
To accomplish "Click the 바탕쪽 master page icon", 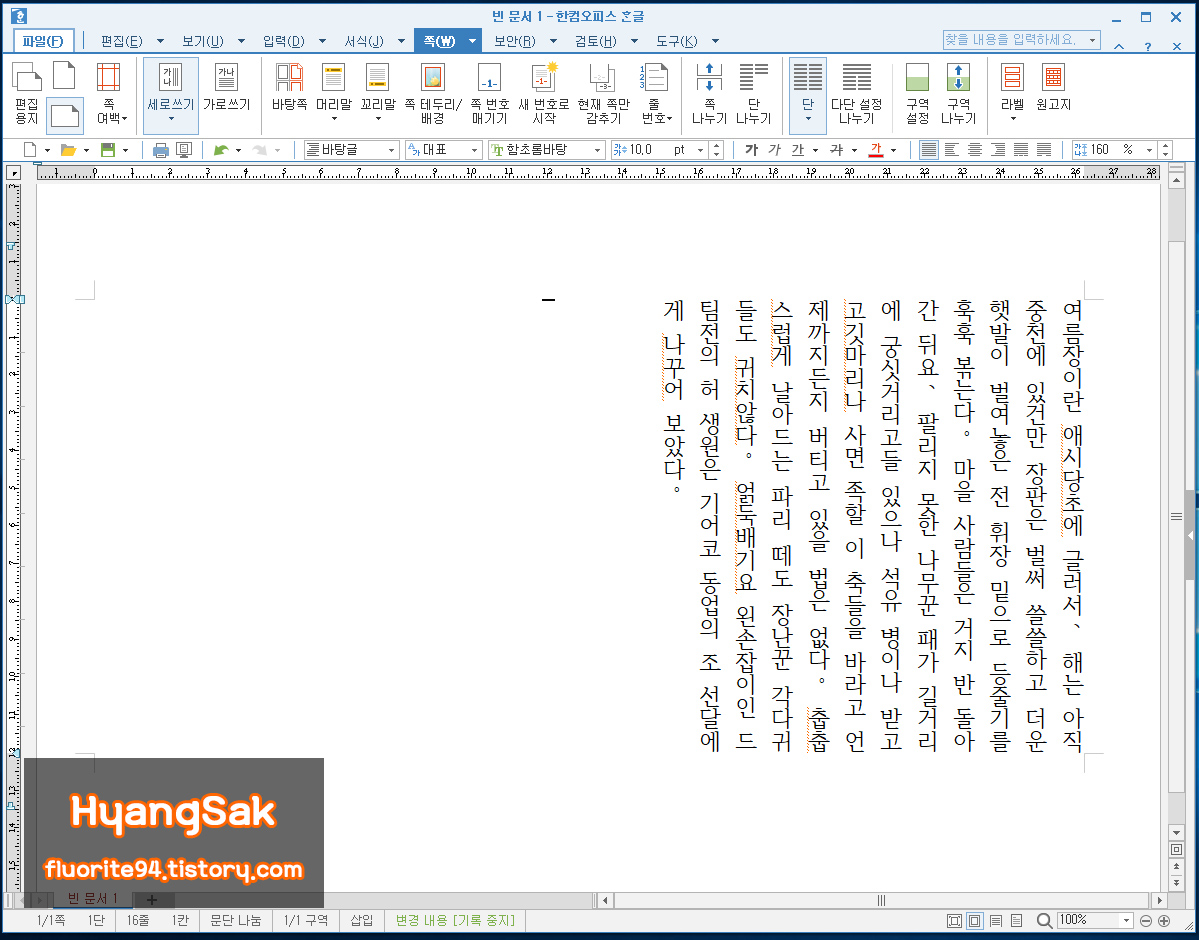I will click(289, 87).
